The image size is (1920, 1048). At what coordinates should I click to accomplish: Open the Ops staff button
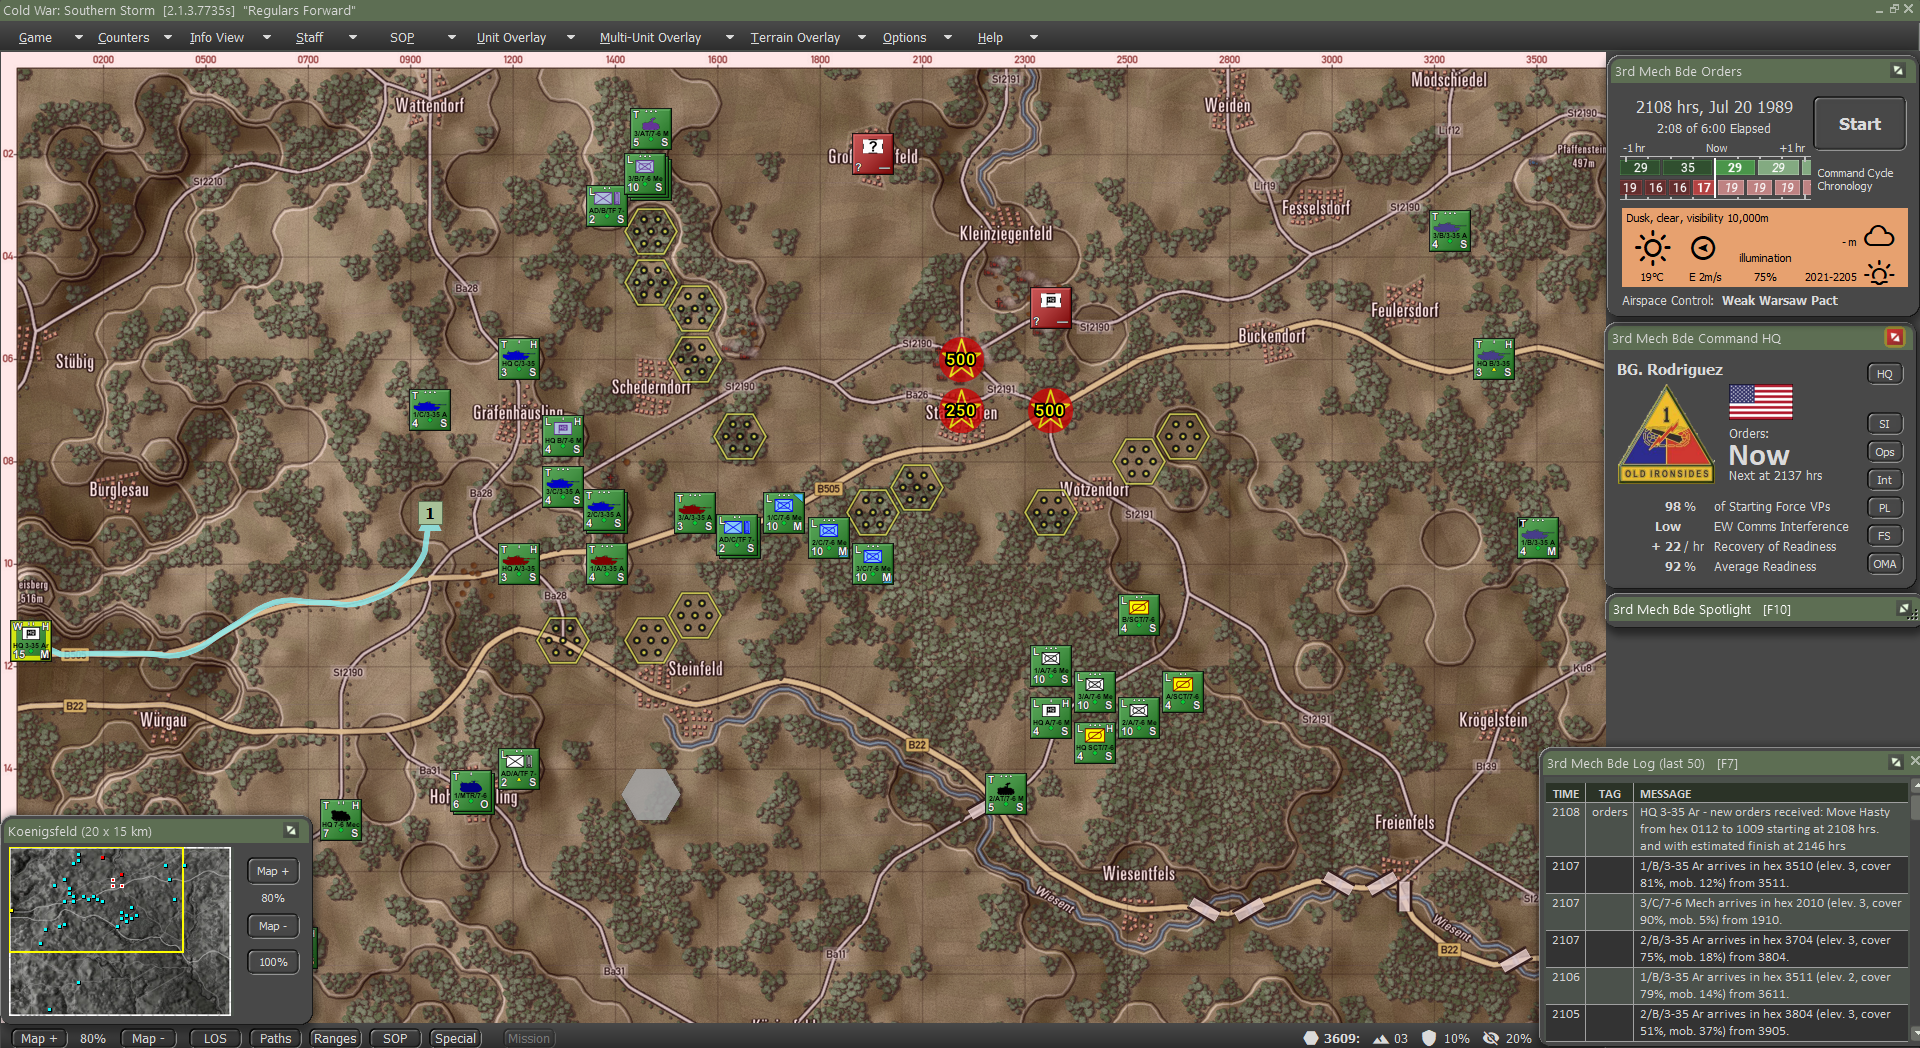1884,452
